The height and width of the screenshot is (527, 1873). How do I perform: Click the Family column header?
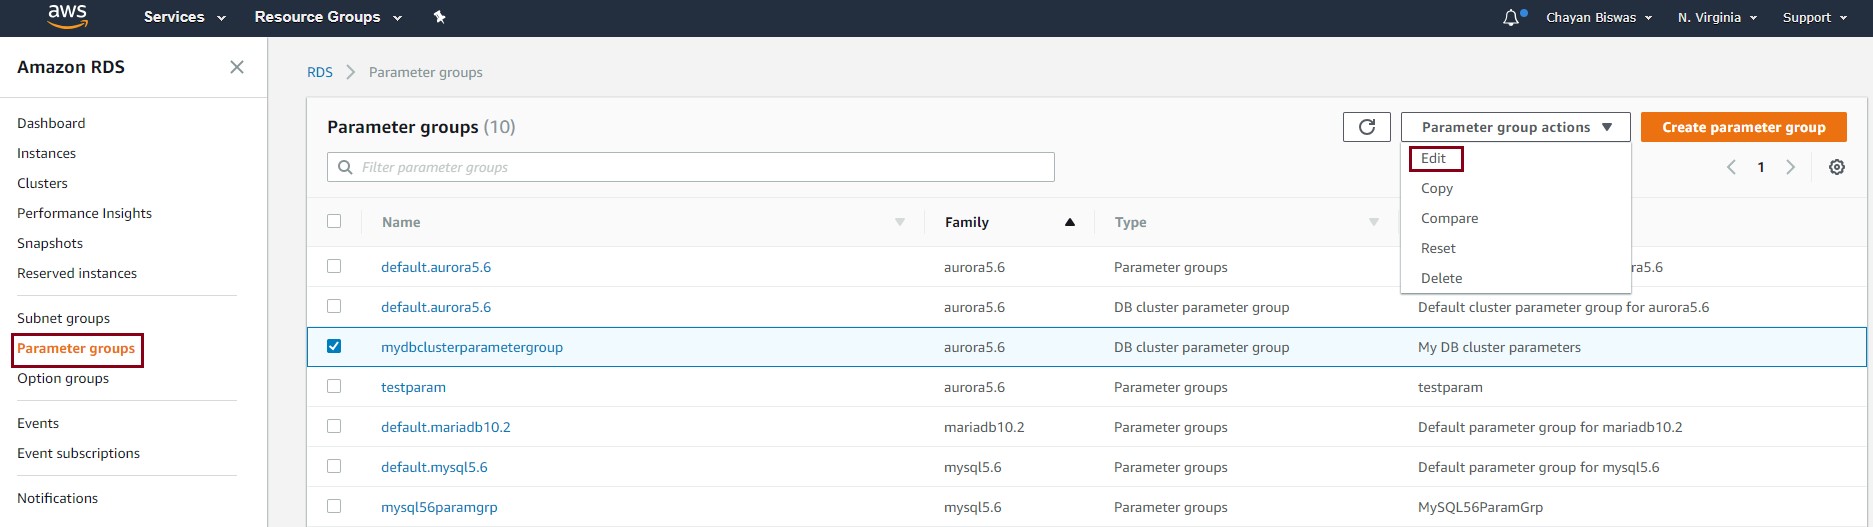click(x=966, y=222)
